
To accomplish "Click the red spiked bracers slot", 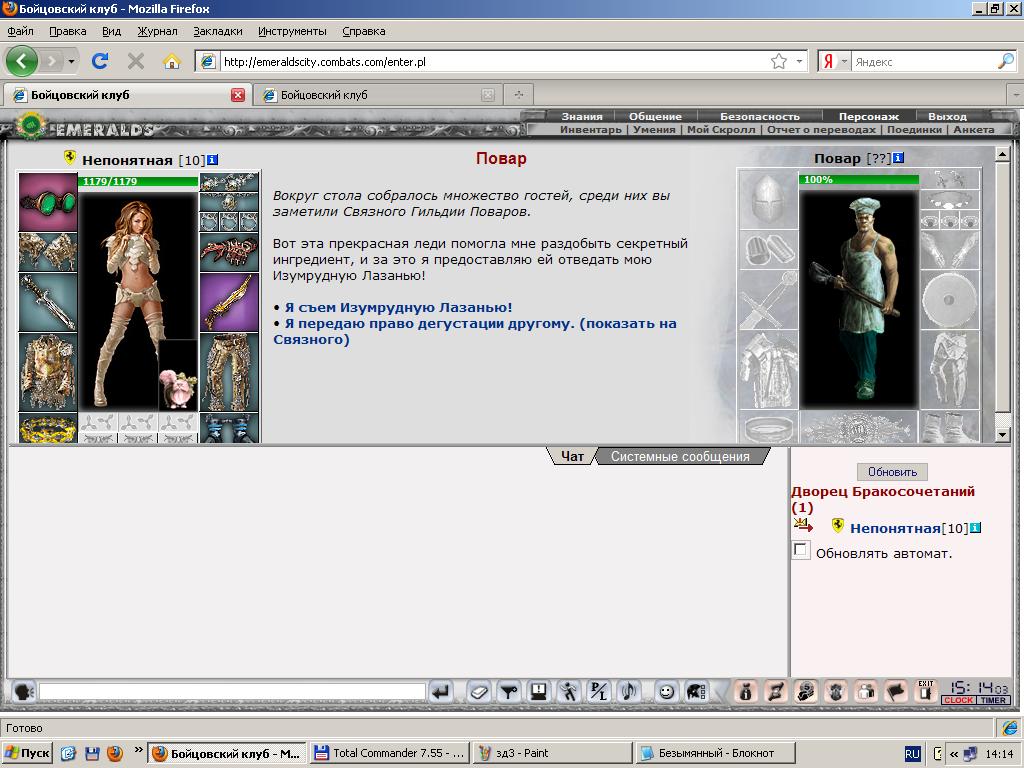I will [x=229, y=252].
